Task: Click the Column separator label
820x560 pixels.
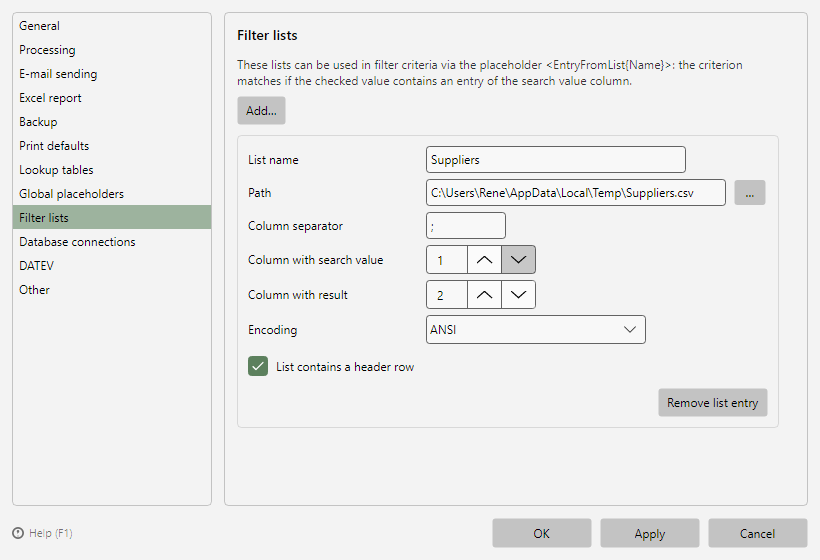Action: pyautogui.click(x=295, y=225)
